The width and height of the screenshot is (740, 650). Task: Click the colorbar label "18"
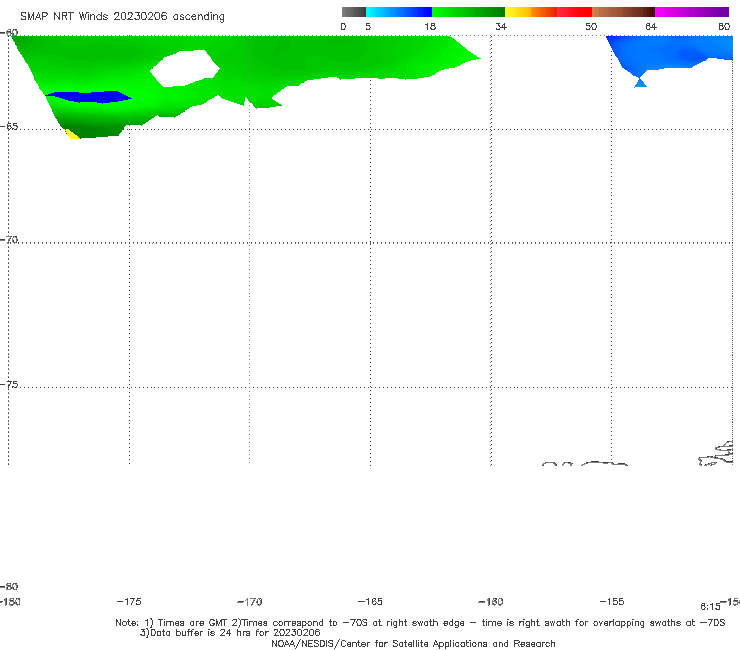coord(430,26)
